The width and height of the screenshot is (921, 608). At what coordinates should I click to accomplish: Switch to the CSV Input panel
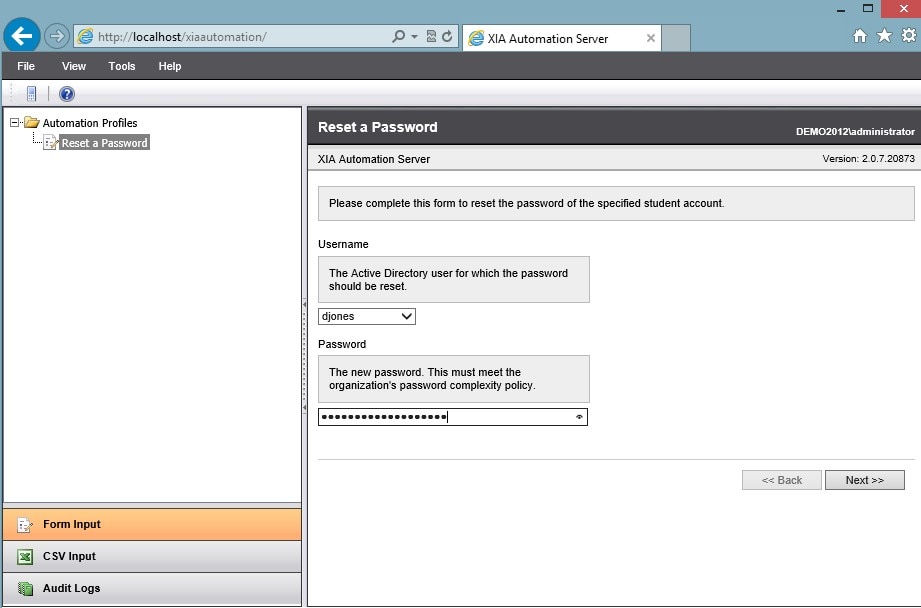click(152, 556)
